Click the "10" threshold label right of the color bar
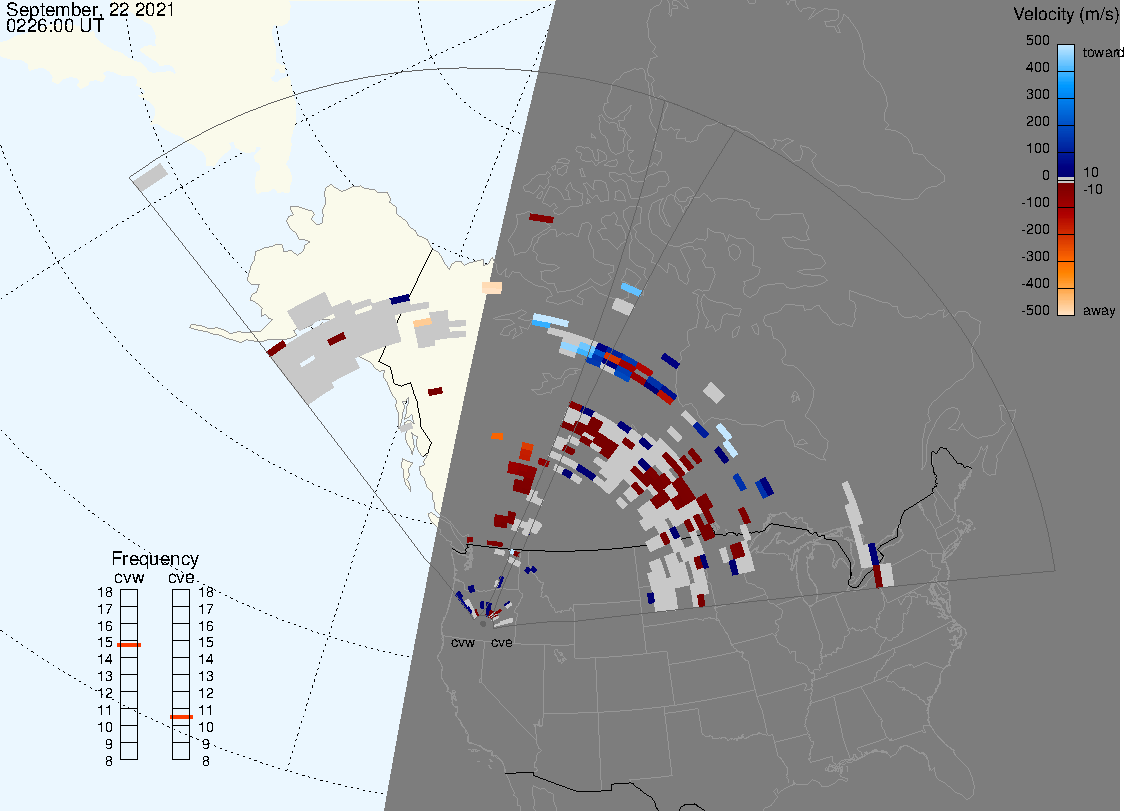Image resolution: width=1124 pixels, height=811 pixels. tap(1090, 172)
